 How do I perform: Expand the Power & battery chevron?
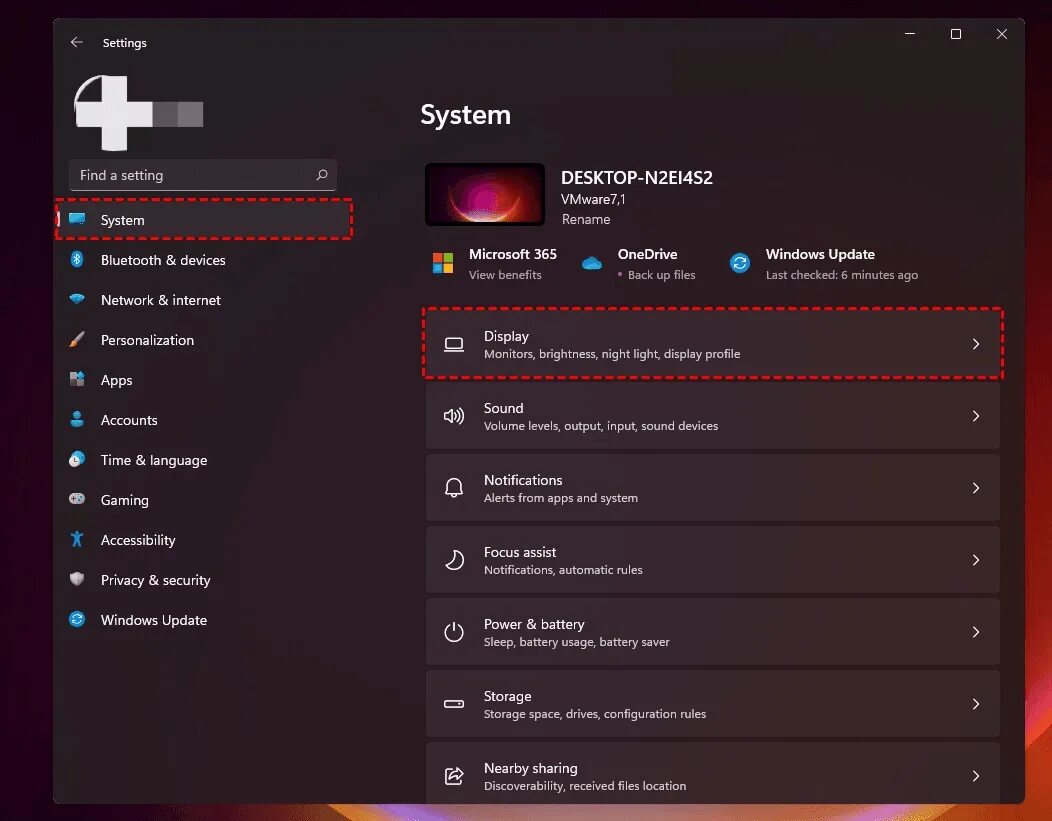coord(976,632)
